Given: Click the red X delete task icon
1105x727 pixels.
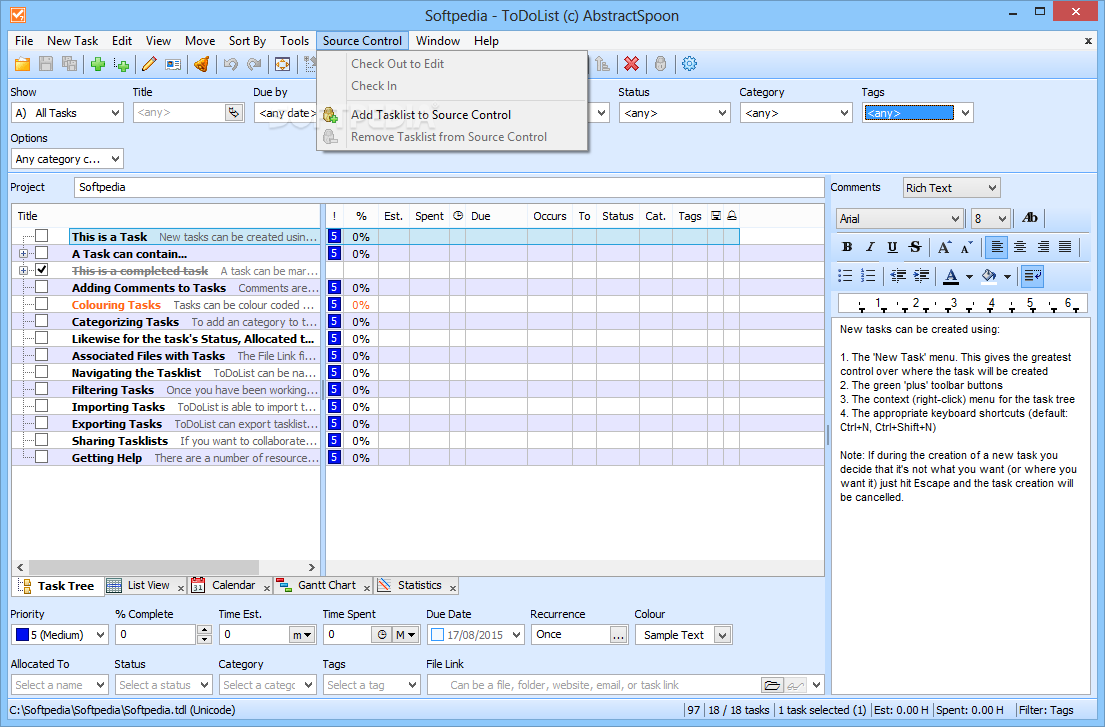Looking at the screenshot, I should pos(631,64).
